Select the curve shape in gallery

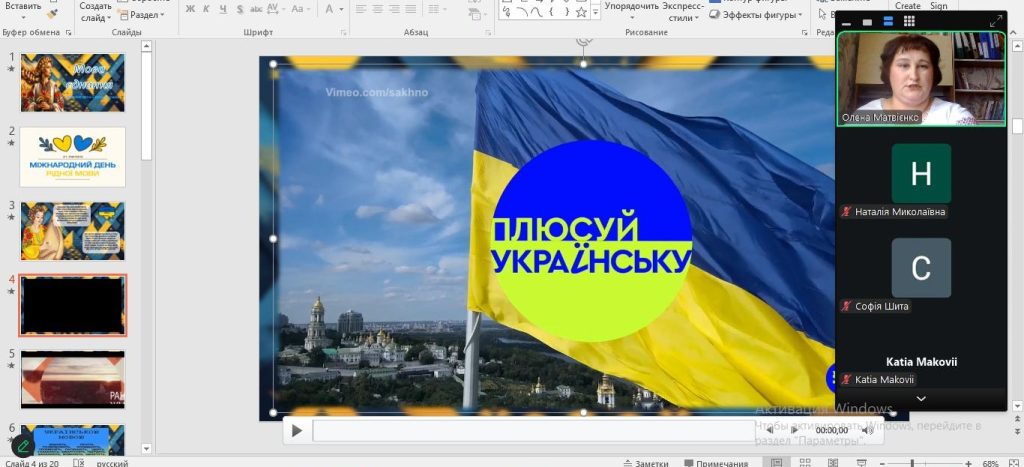[x=537, y=12]
